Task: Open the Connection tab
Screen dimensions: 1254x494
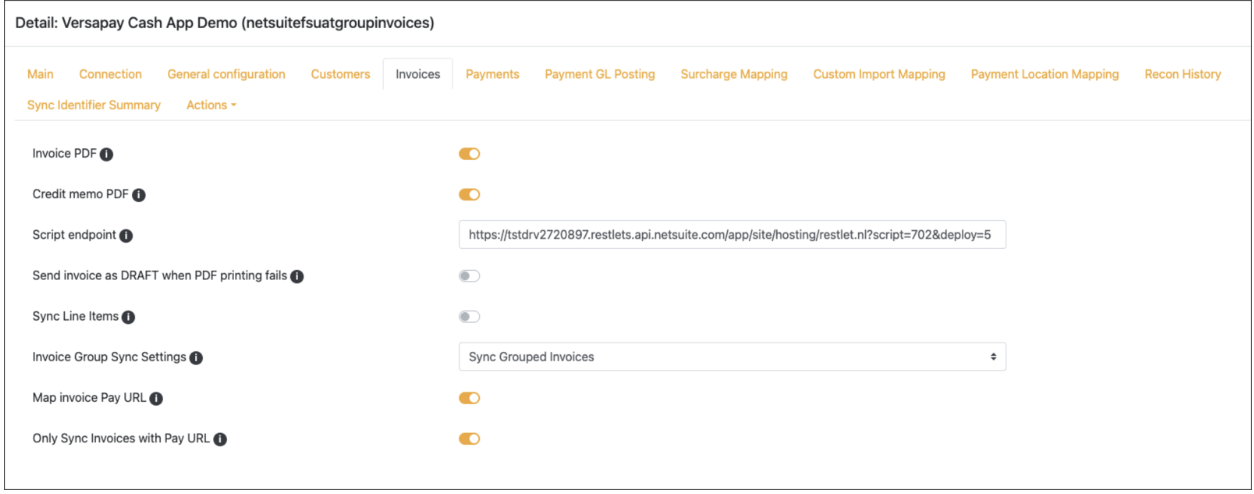Action: coord(111,74)
